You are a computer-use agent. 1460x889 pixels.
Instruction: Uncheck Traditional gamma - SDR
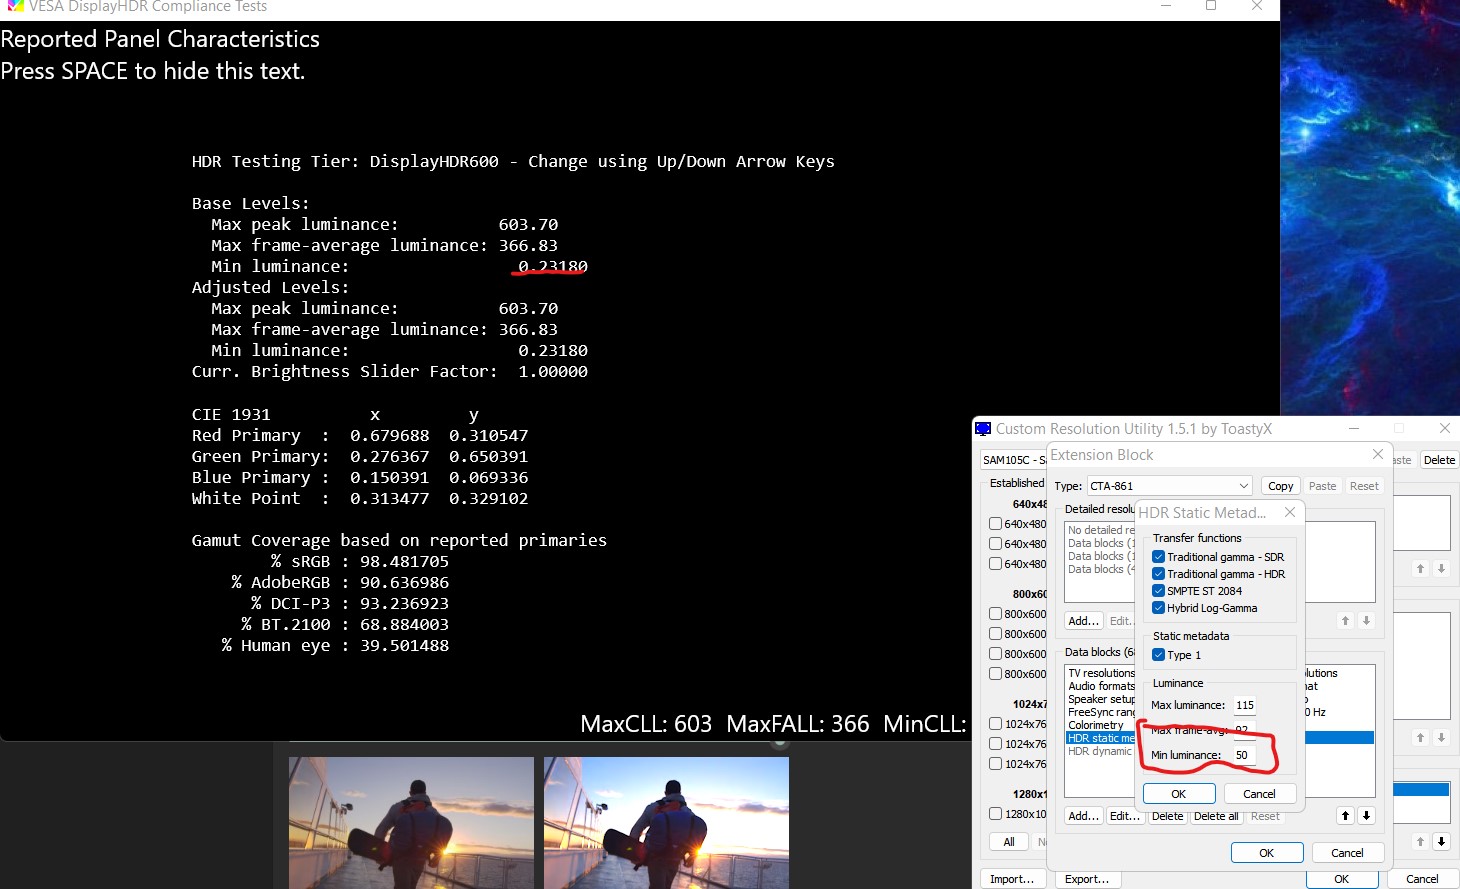tap(1158, 557)
